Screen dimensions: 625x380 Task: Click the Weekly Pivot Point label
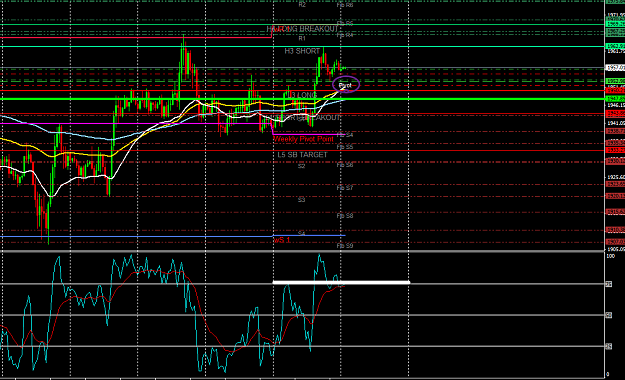303,139
